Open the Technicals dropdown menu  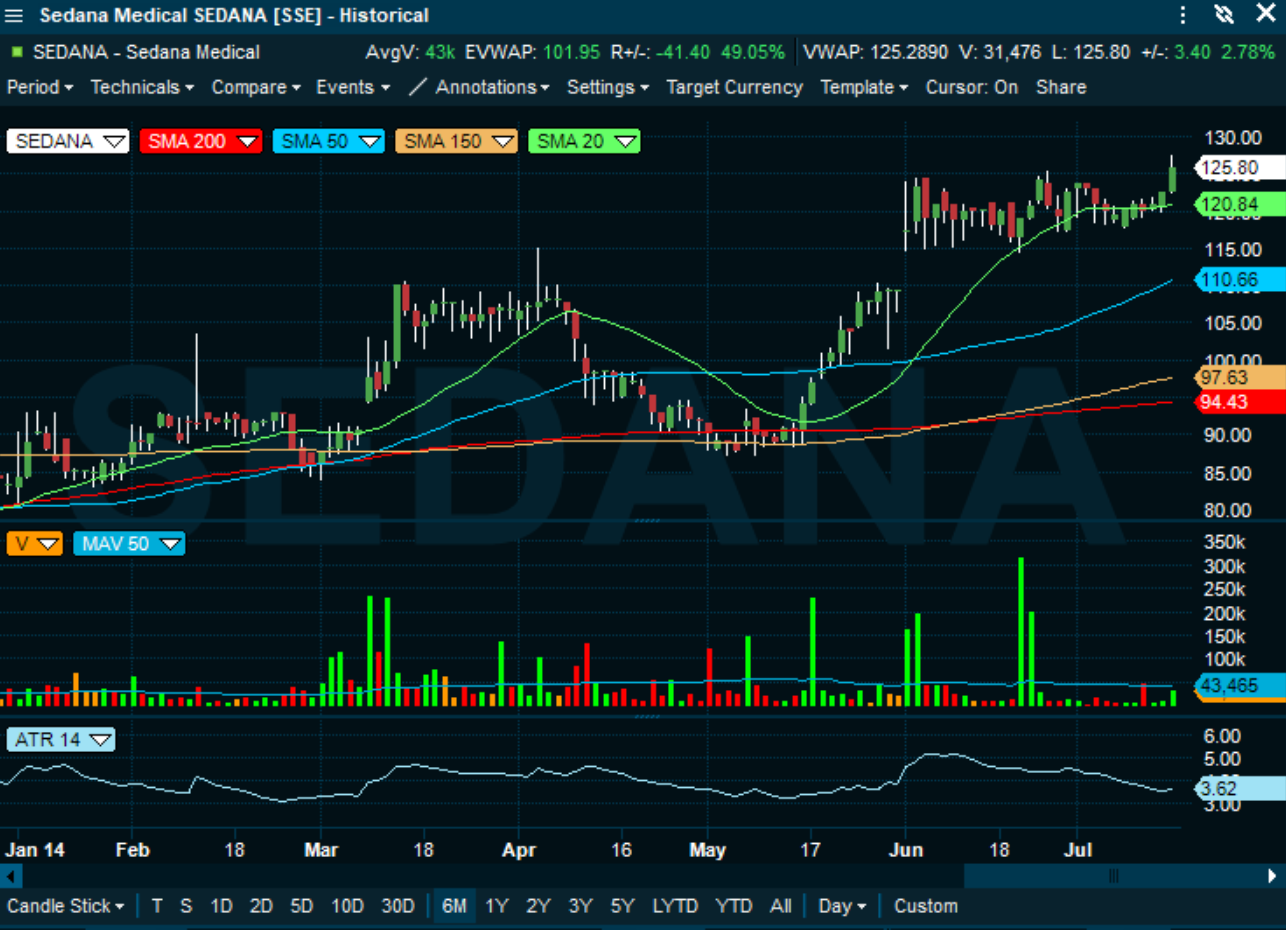point(142,87)
